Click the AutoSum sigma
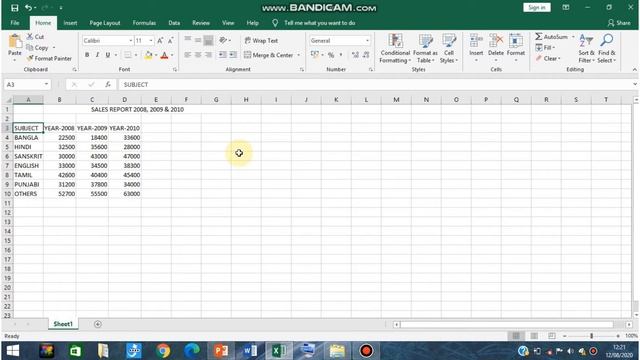Screen dimensions: 640x360 pos(539,37)
